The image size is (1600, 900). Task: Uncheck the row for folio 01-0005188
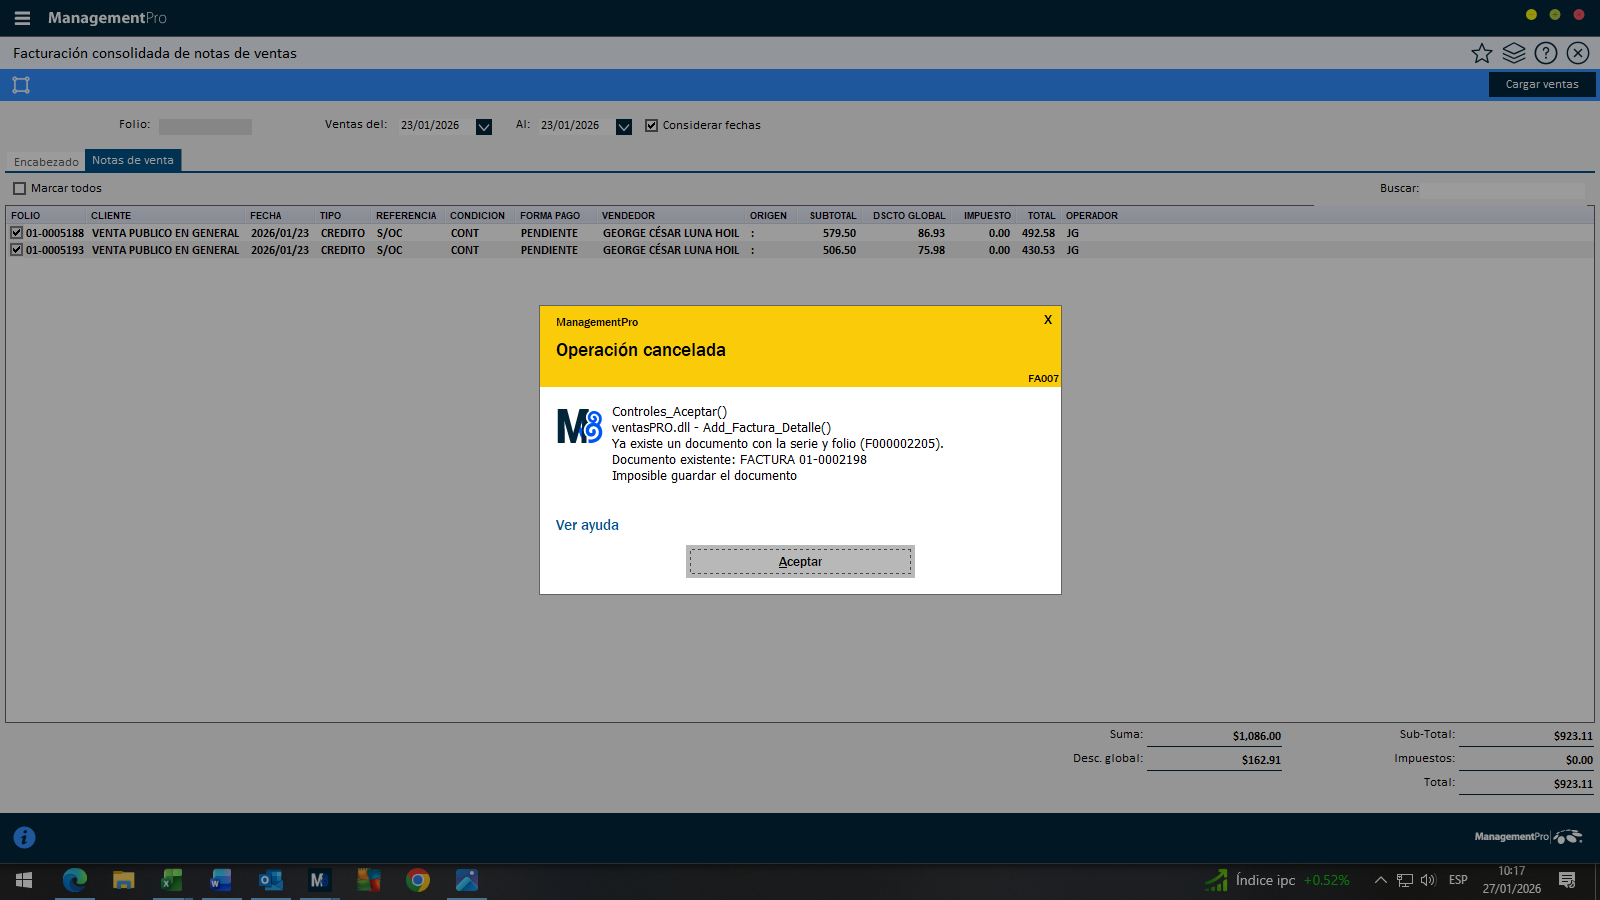pos(17,233)
